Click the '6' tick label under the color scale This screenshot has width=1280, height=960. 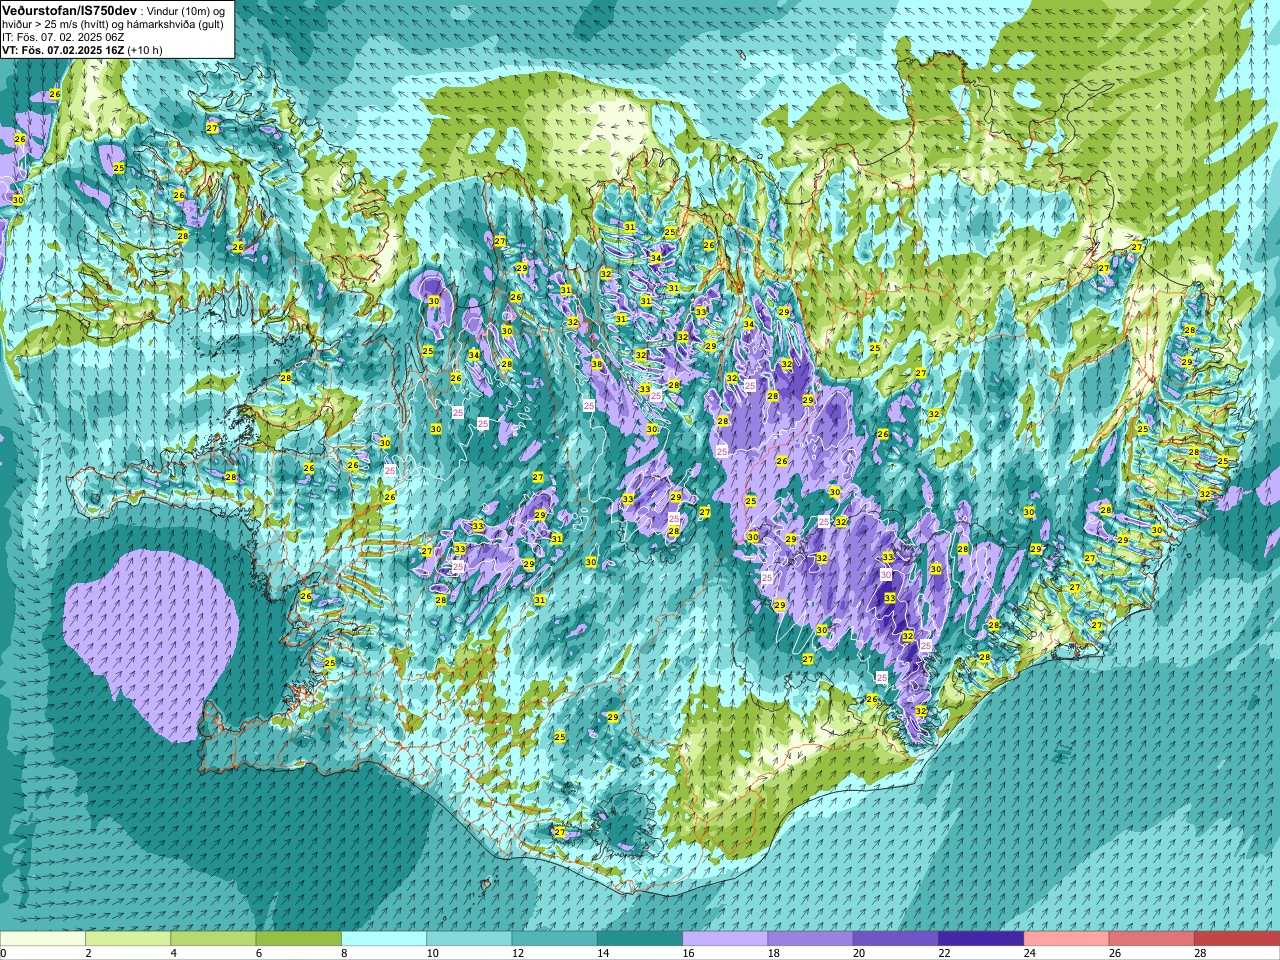pos(259,953)
